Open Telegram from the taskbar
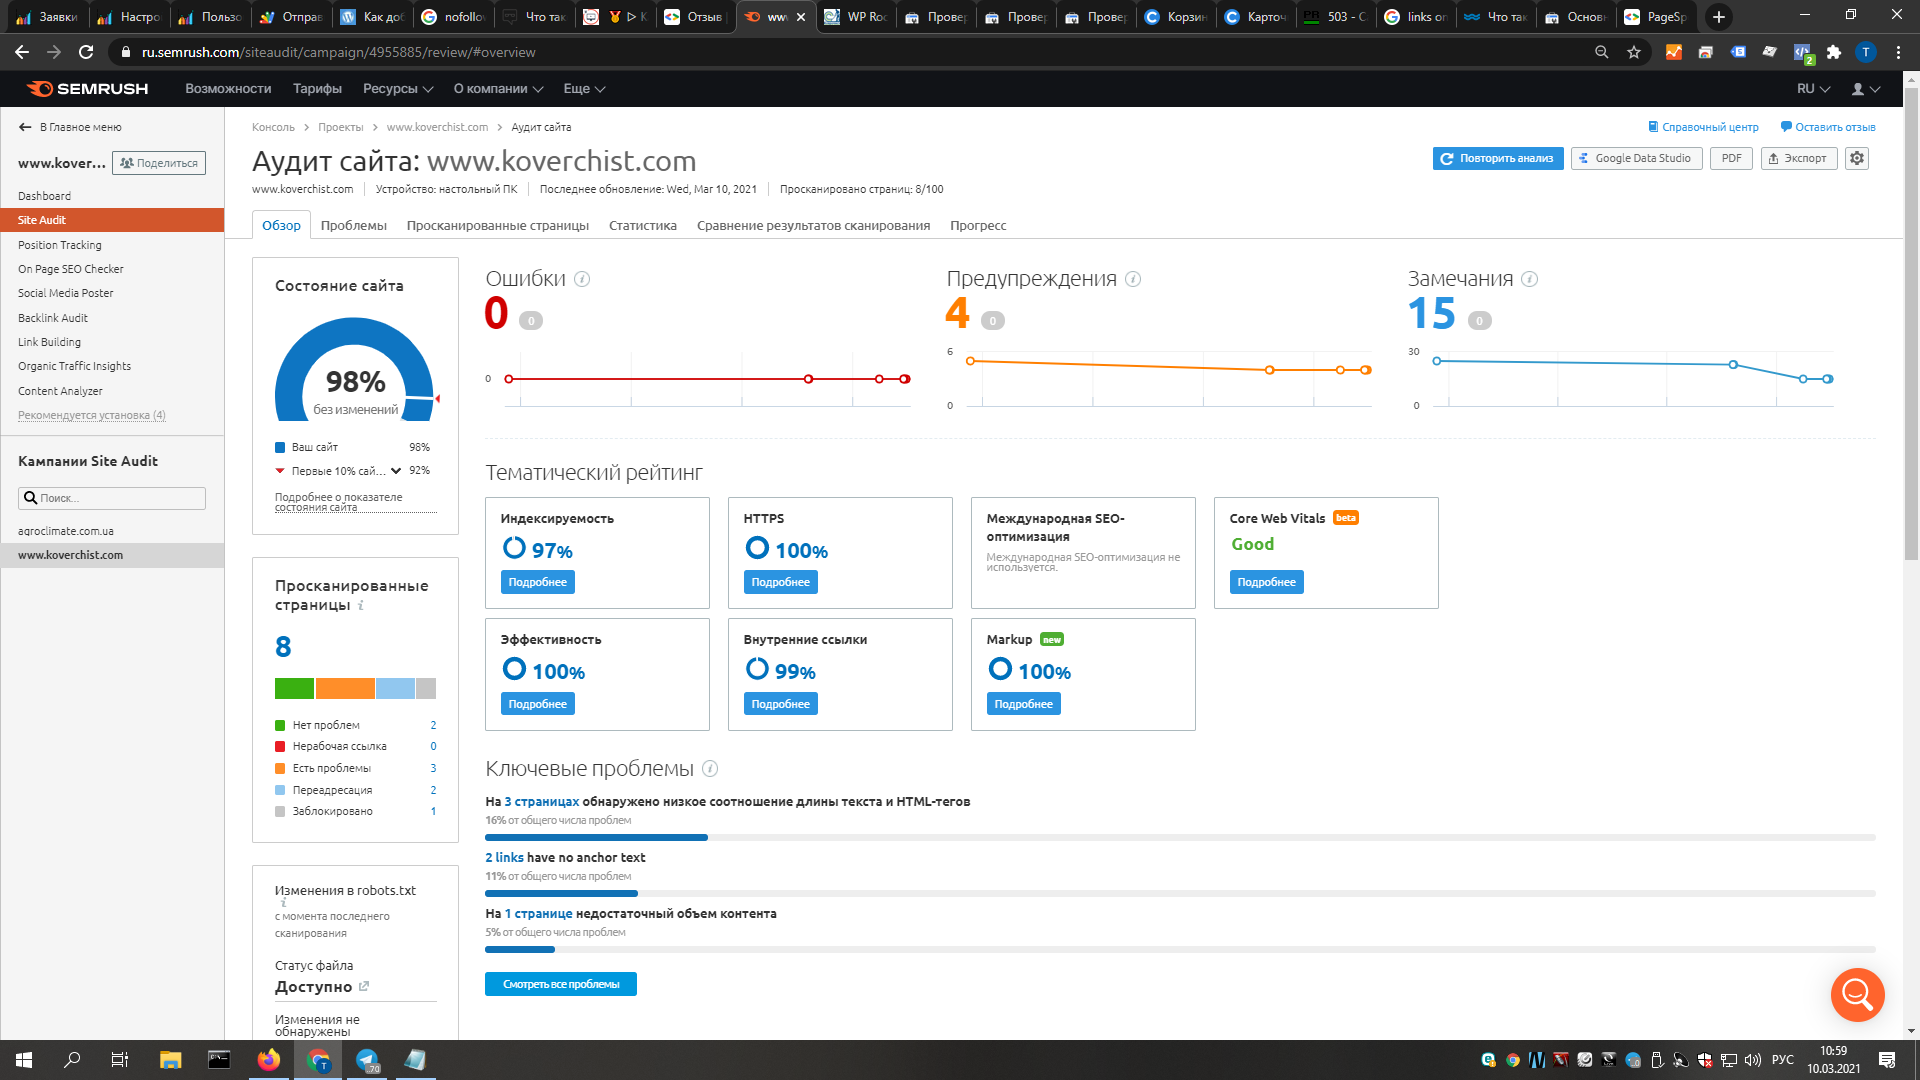1920x1080 pixels. click(x=367, y=1060)
